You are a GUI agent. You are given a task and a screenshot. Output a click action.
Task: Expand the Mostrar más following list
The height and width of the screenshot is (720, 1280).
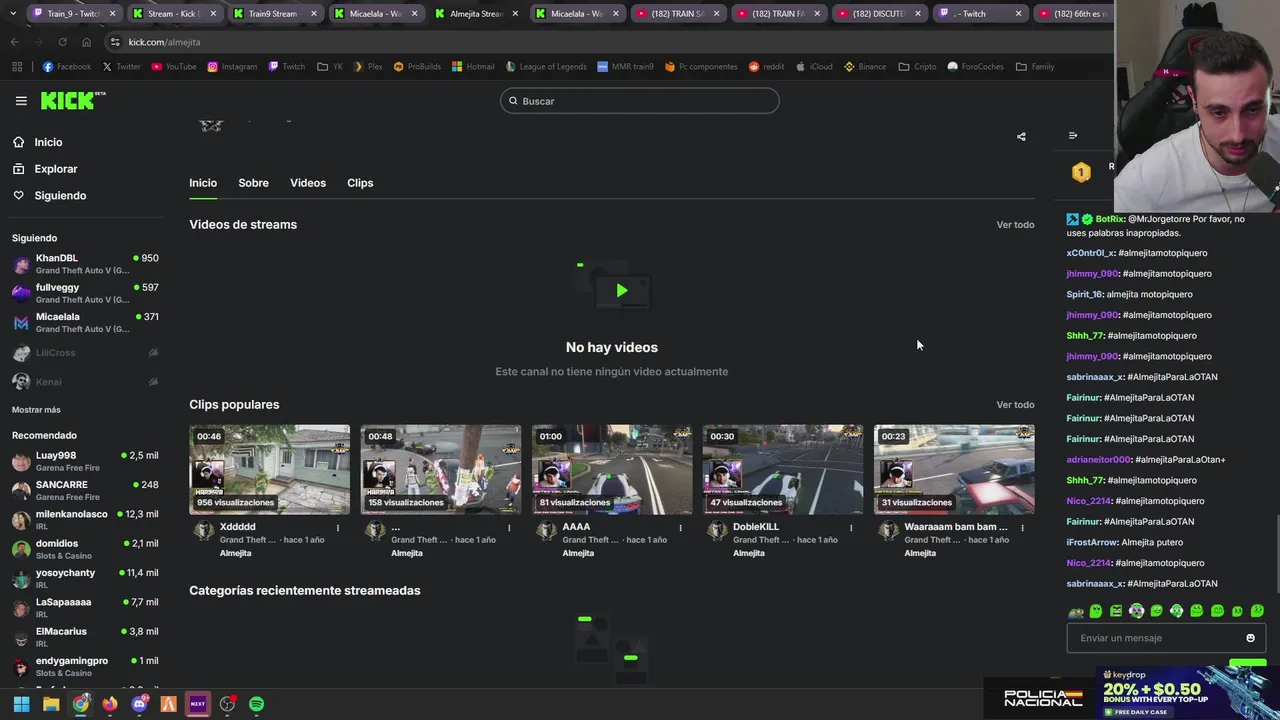click(36, 410)
